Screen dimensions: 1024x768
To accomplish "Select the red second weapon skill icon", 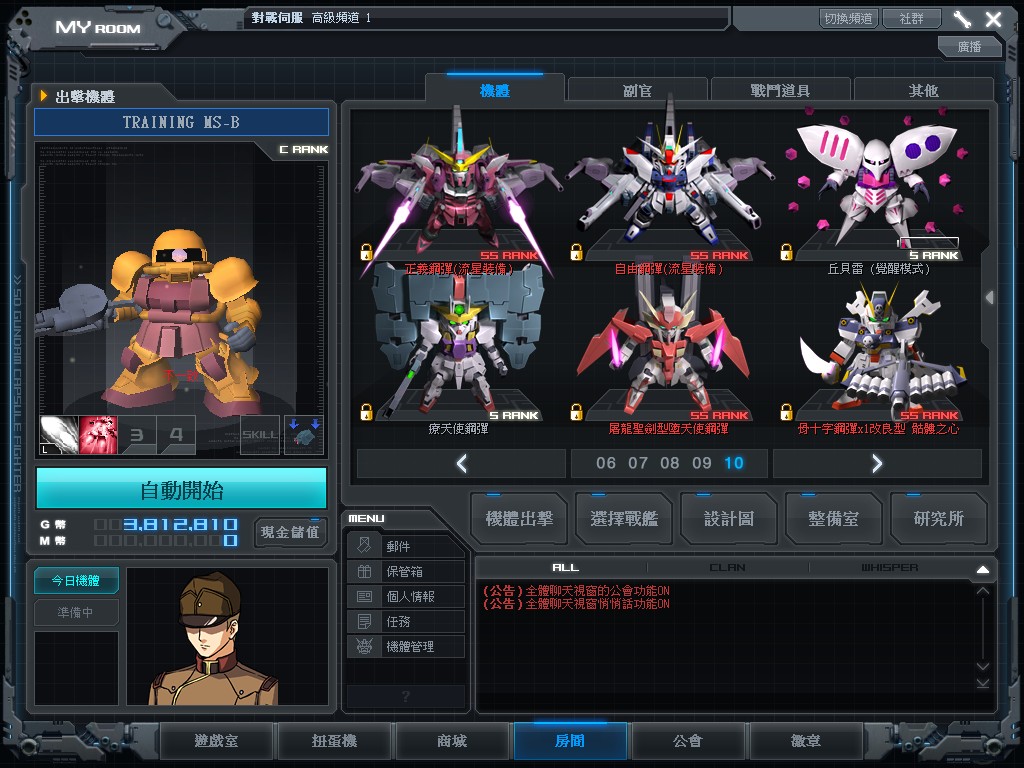I will tap(98, 435).
